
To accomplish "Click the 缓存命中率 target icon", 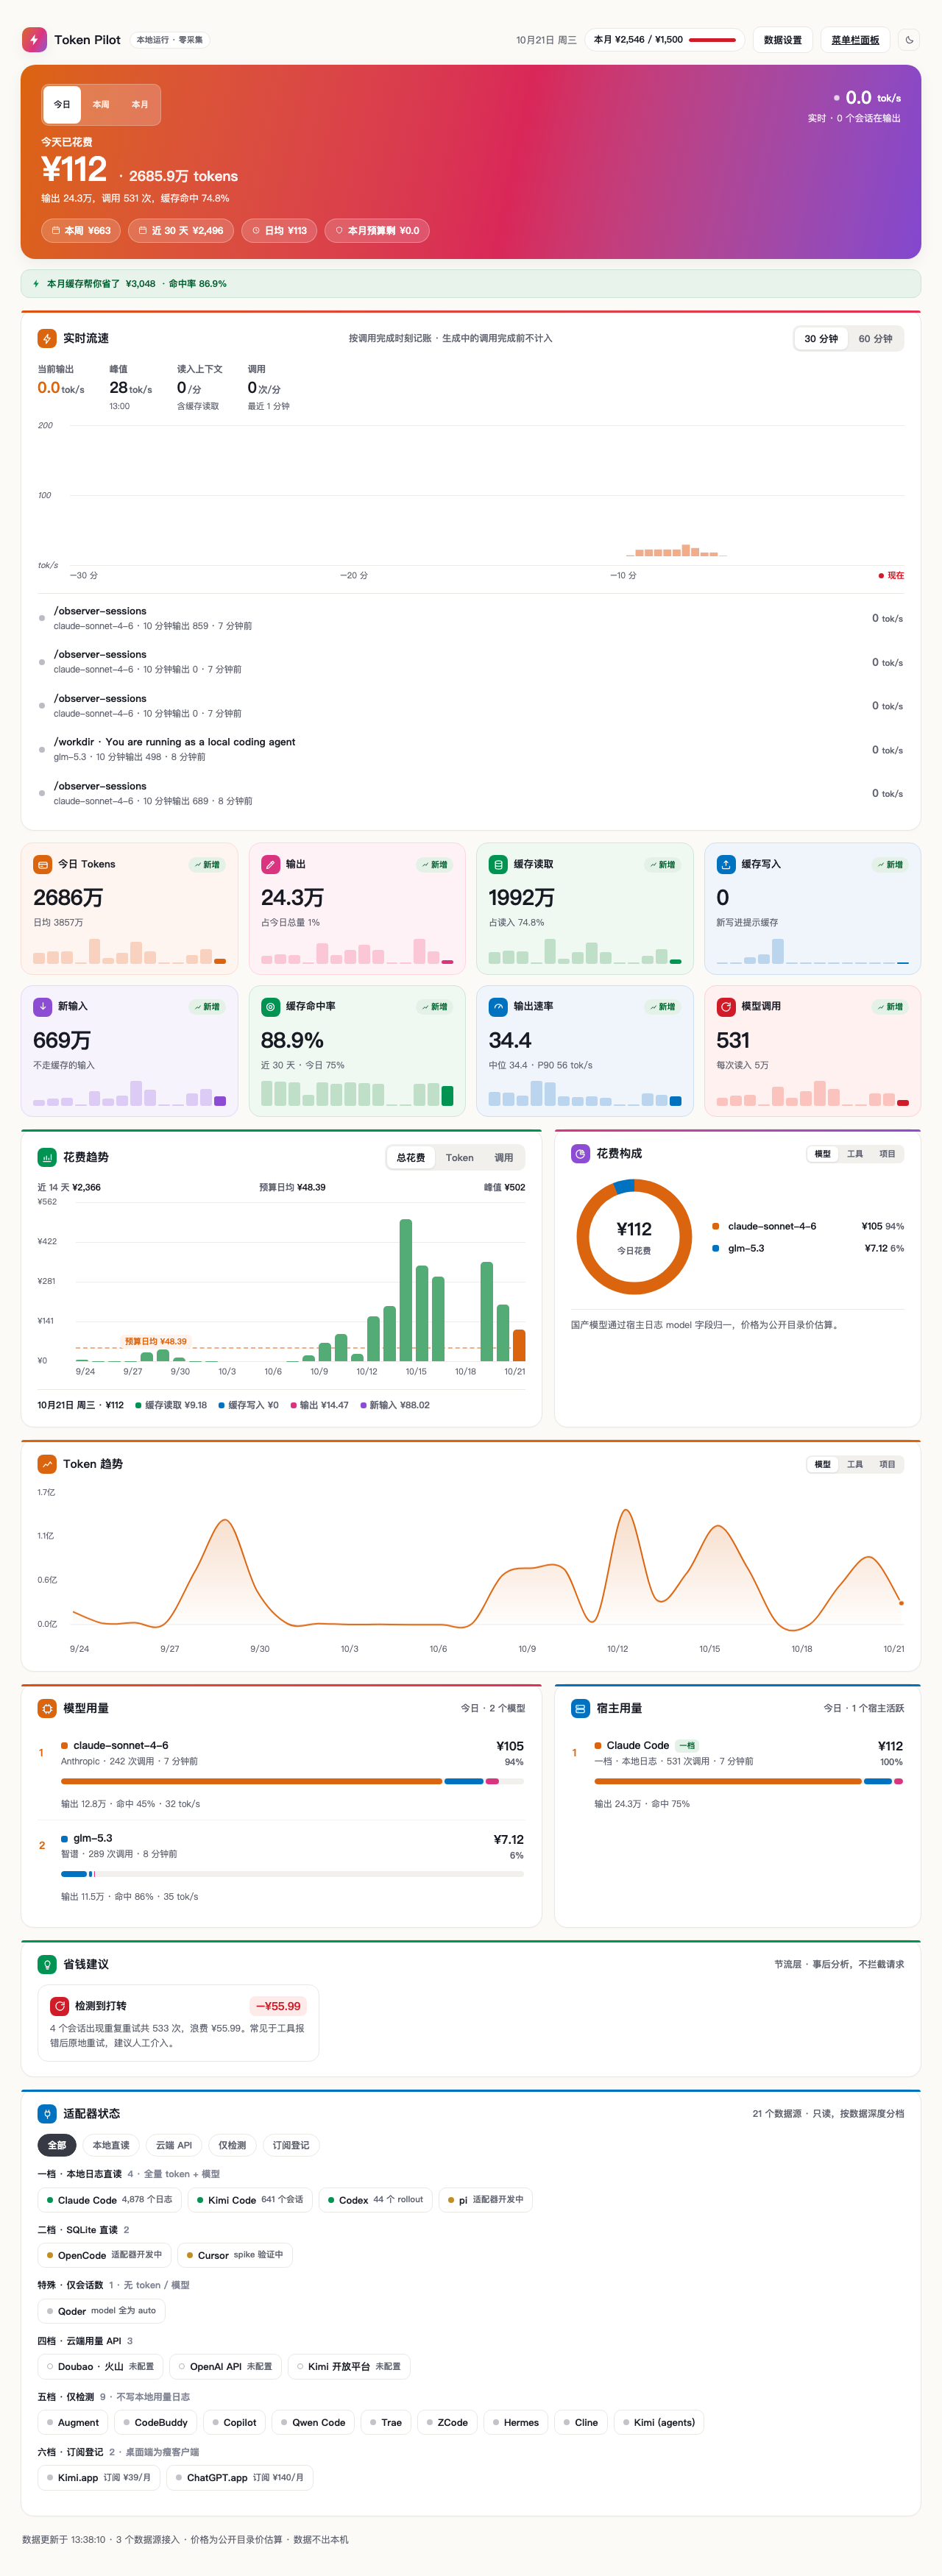I will click(270, 1006).
